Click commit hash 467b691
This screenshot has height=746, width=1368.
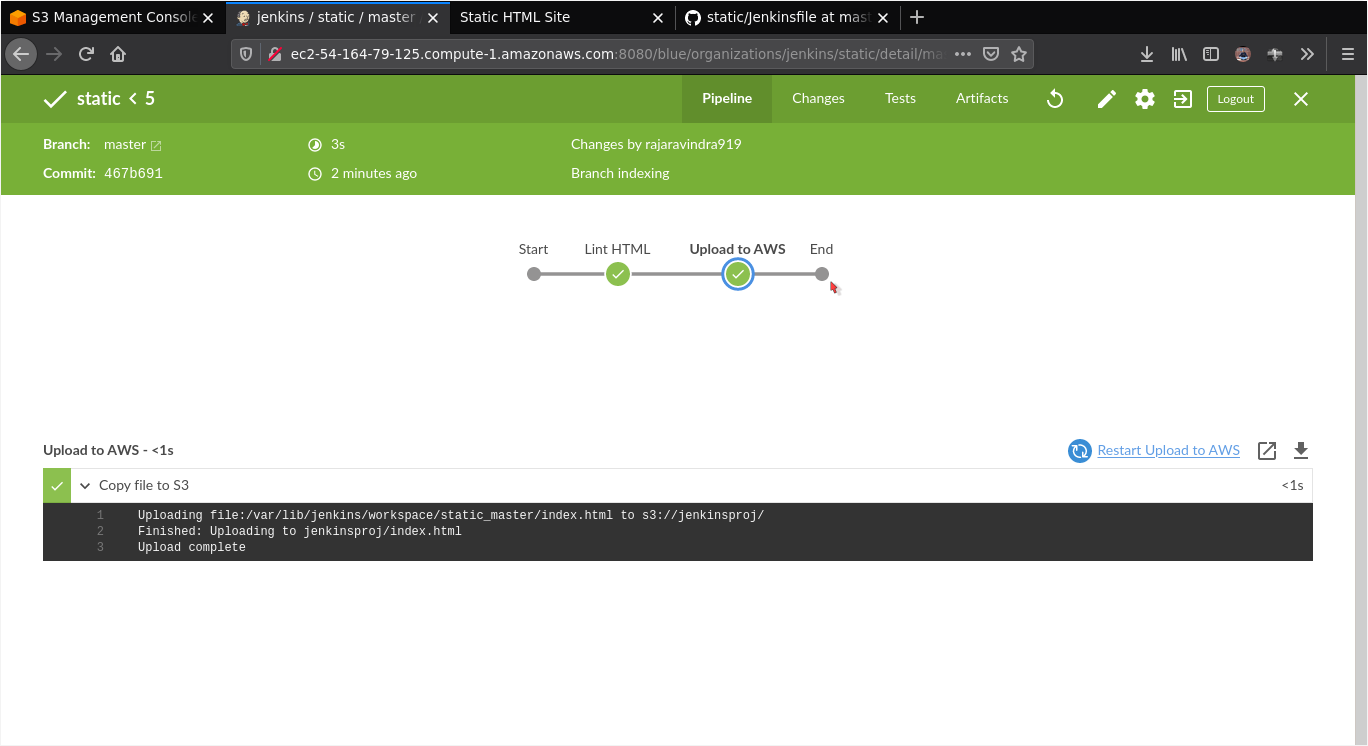[133, 173]
